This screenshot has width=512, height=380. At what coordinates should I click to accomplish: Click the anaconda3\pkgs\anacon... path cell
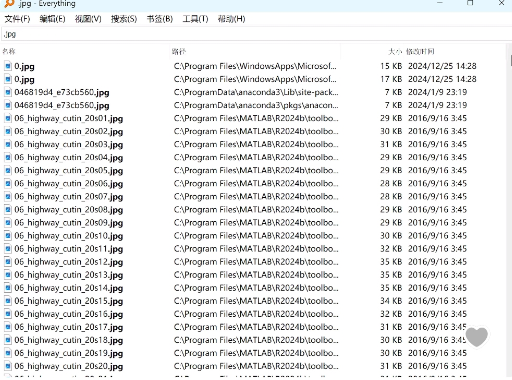[x=256, y=105]
